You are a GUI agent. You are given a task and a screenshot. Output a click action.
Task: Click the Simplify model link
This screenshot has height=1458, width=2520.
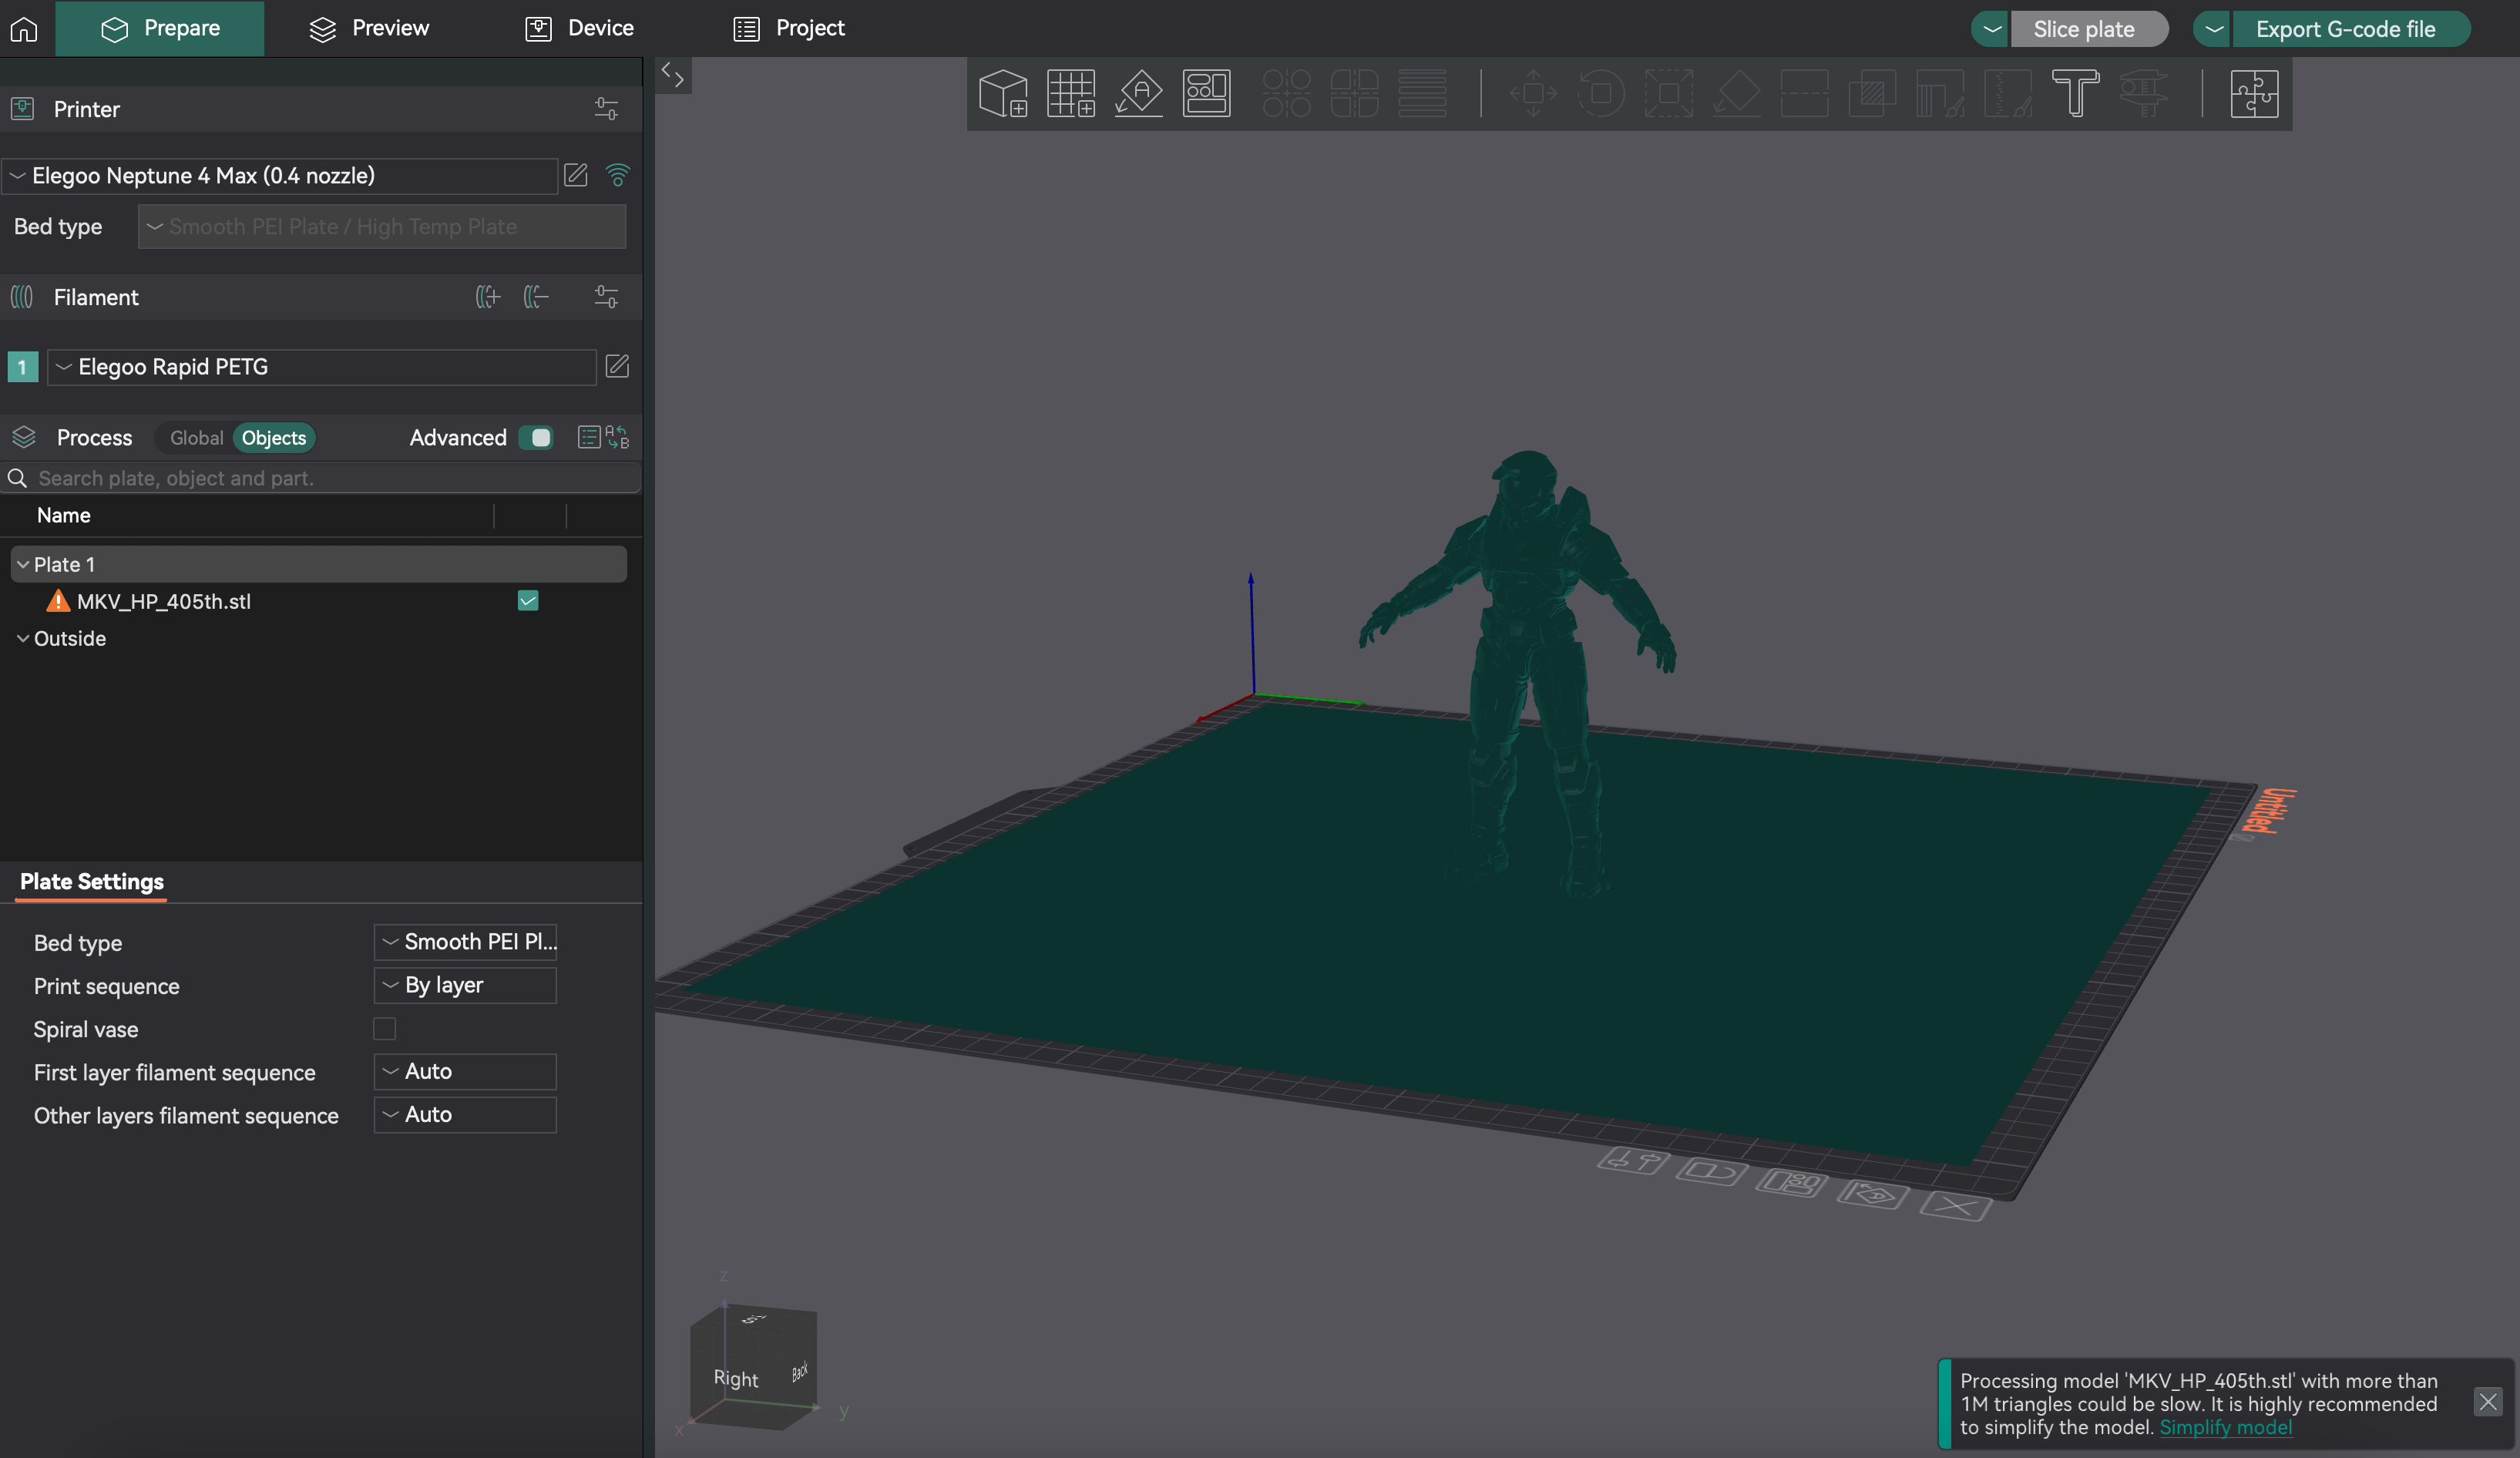(2225, 1427)
